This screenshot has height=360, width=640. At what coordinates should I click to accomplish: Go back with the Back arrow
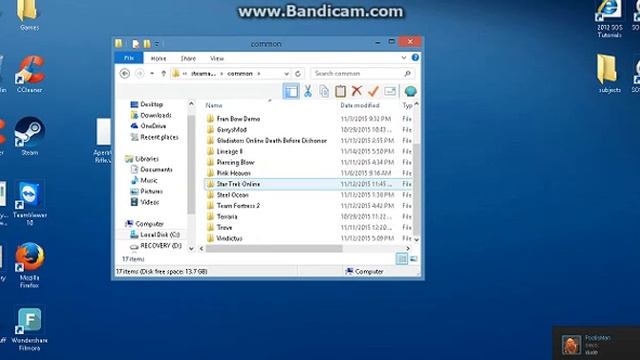pyautogui.click(x=125, y=73)
